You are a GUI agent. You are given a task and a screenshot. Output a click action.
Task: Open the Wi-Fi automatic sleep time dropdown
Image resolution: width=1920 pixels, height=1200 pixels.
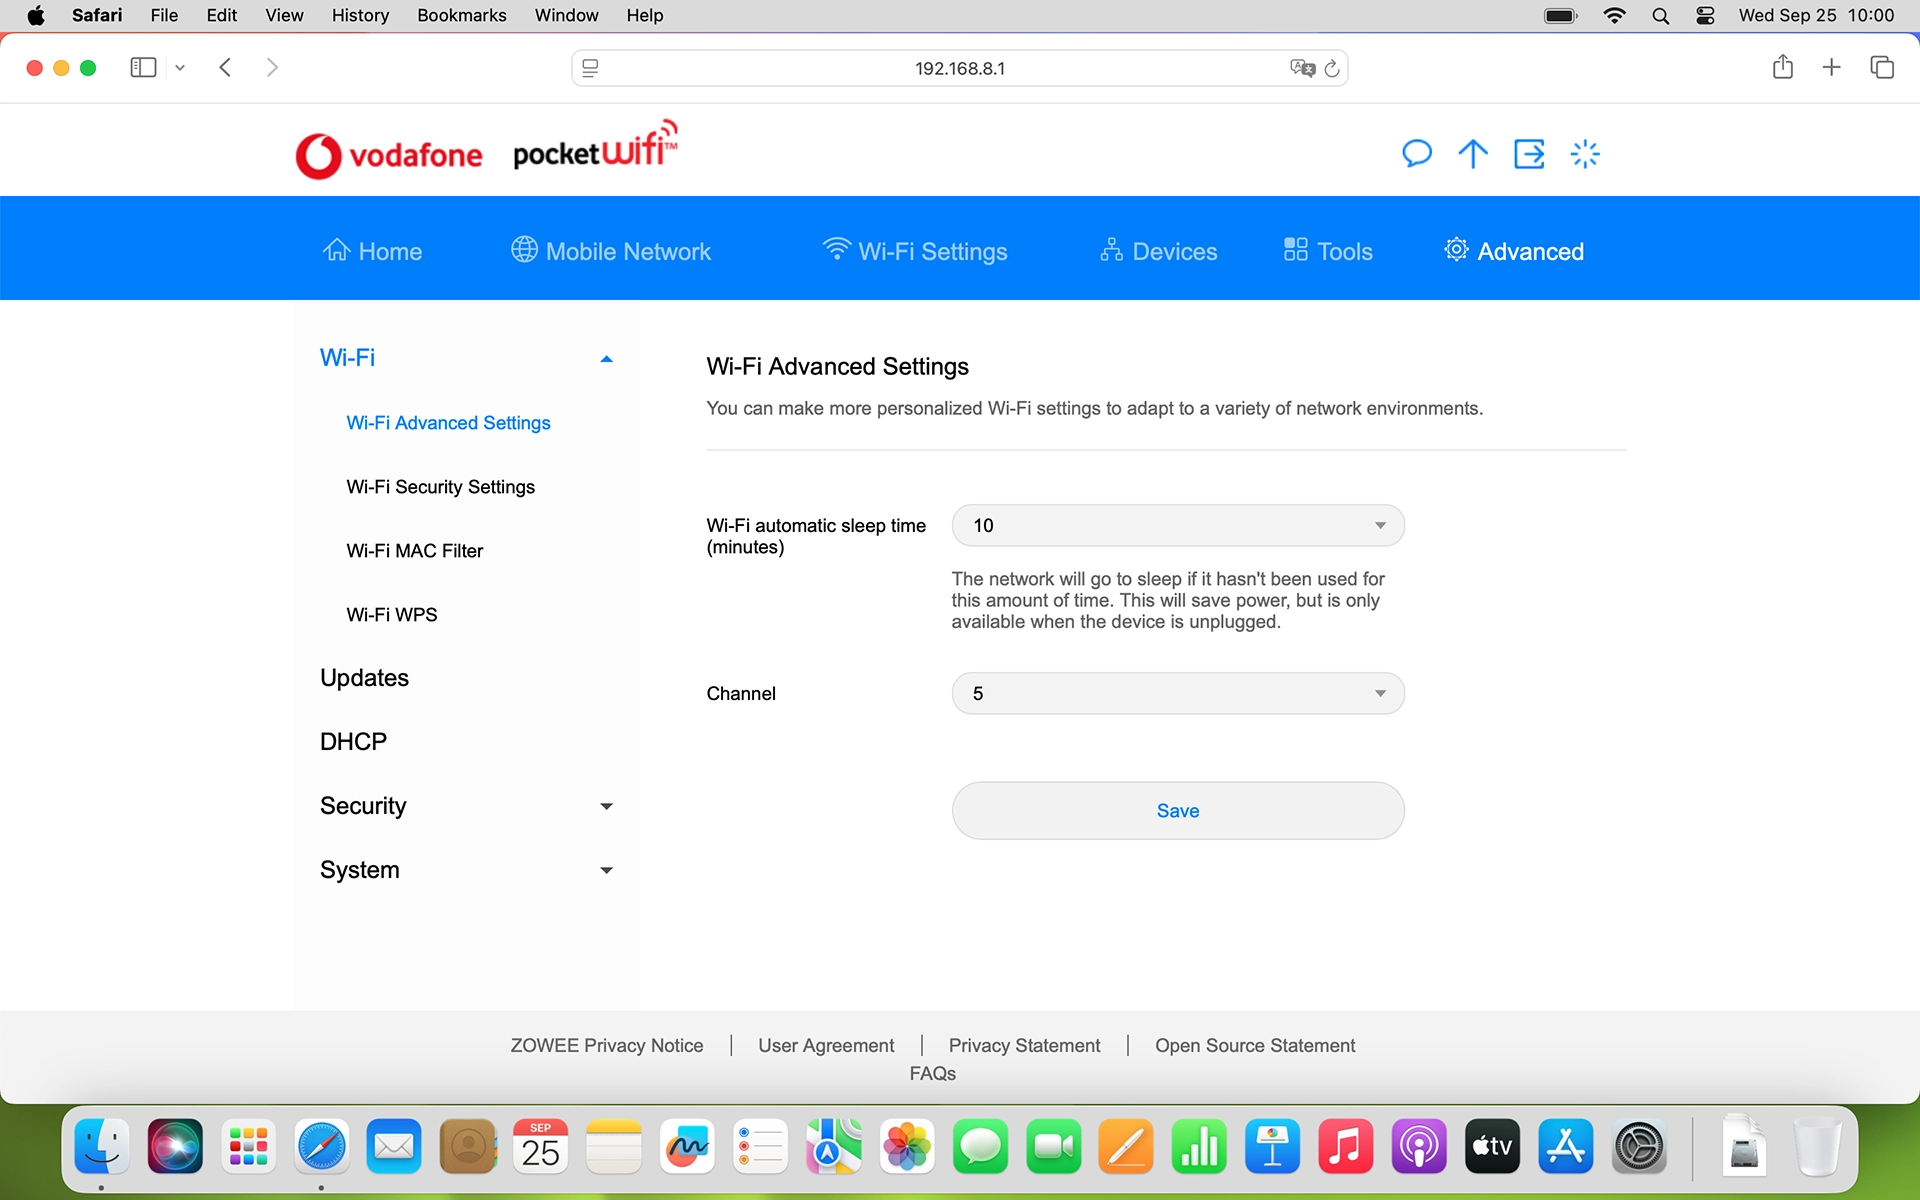[x=1177, y=525]
